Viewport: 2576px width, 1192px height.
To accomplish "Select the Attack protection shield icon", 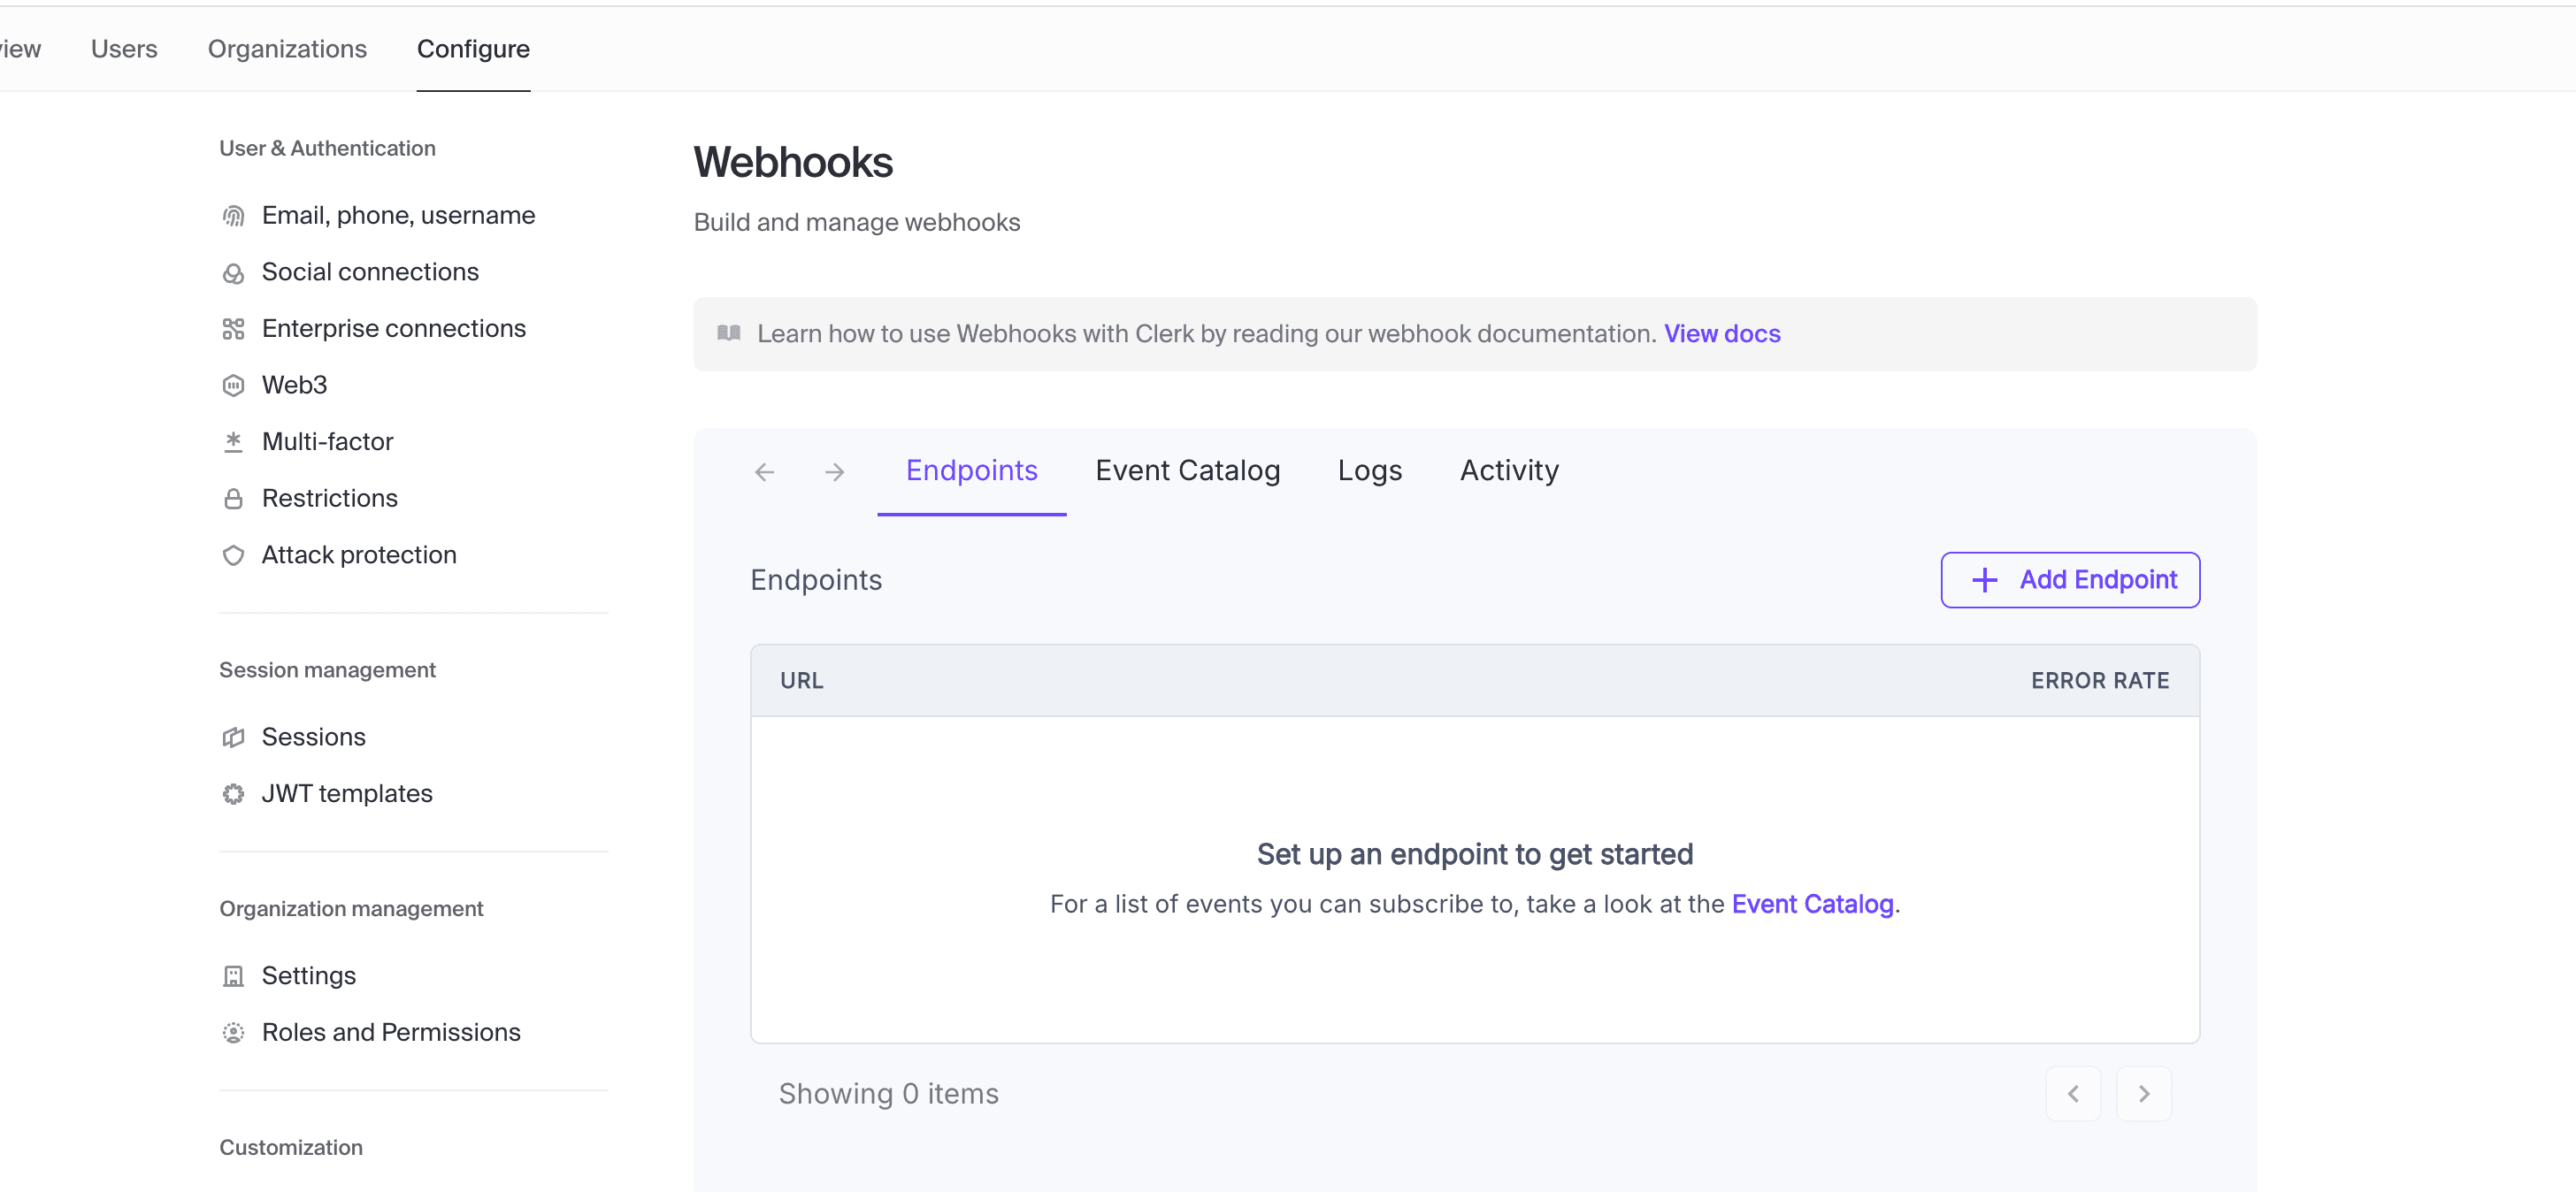I will (x=233, y=555).
